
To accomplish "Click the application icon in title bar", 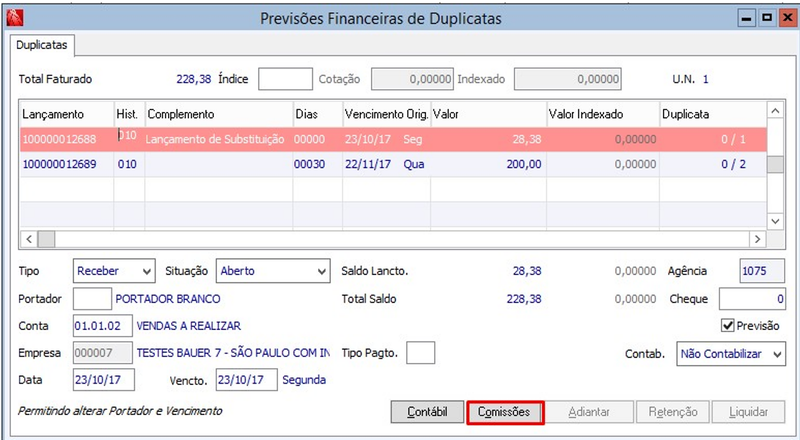I will [15, 18].
